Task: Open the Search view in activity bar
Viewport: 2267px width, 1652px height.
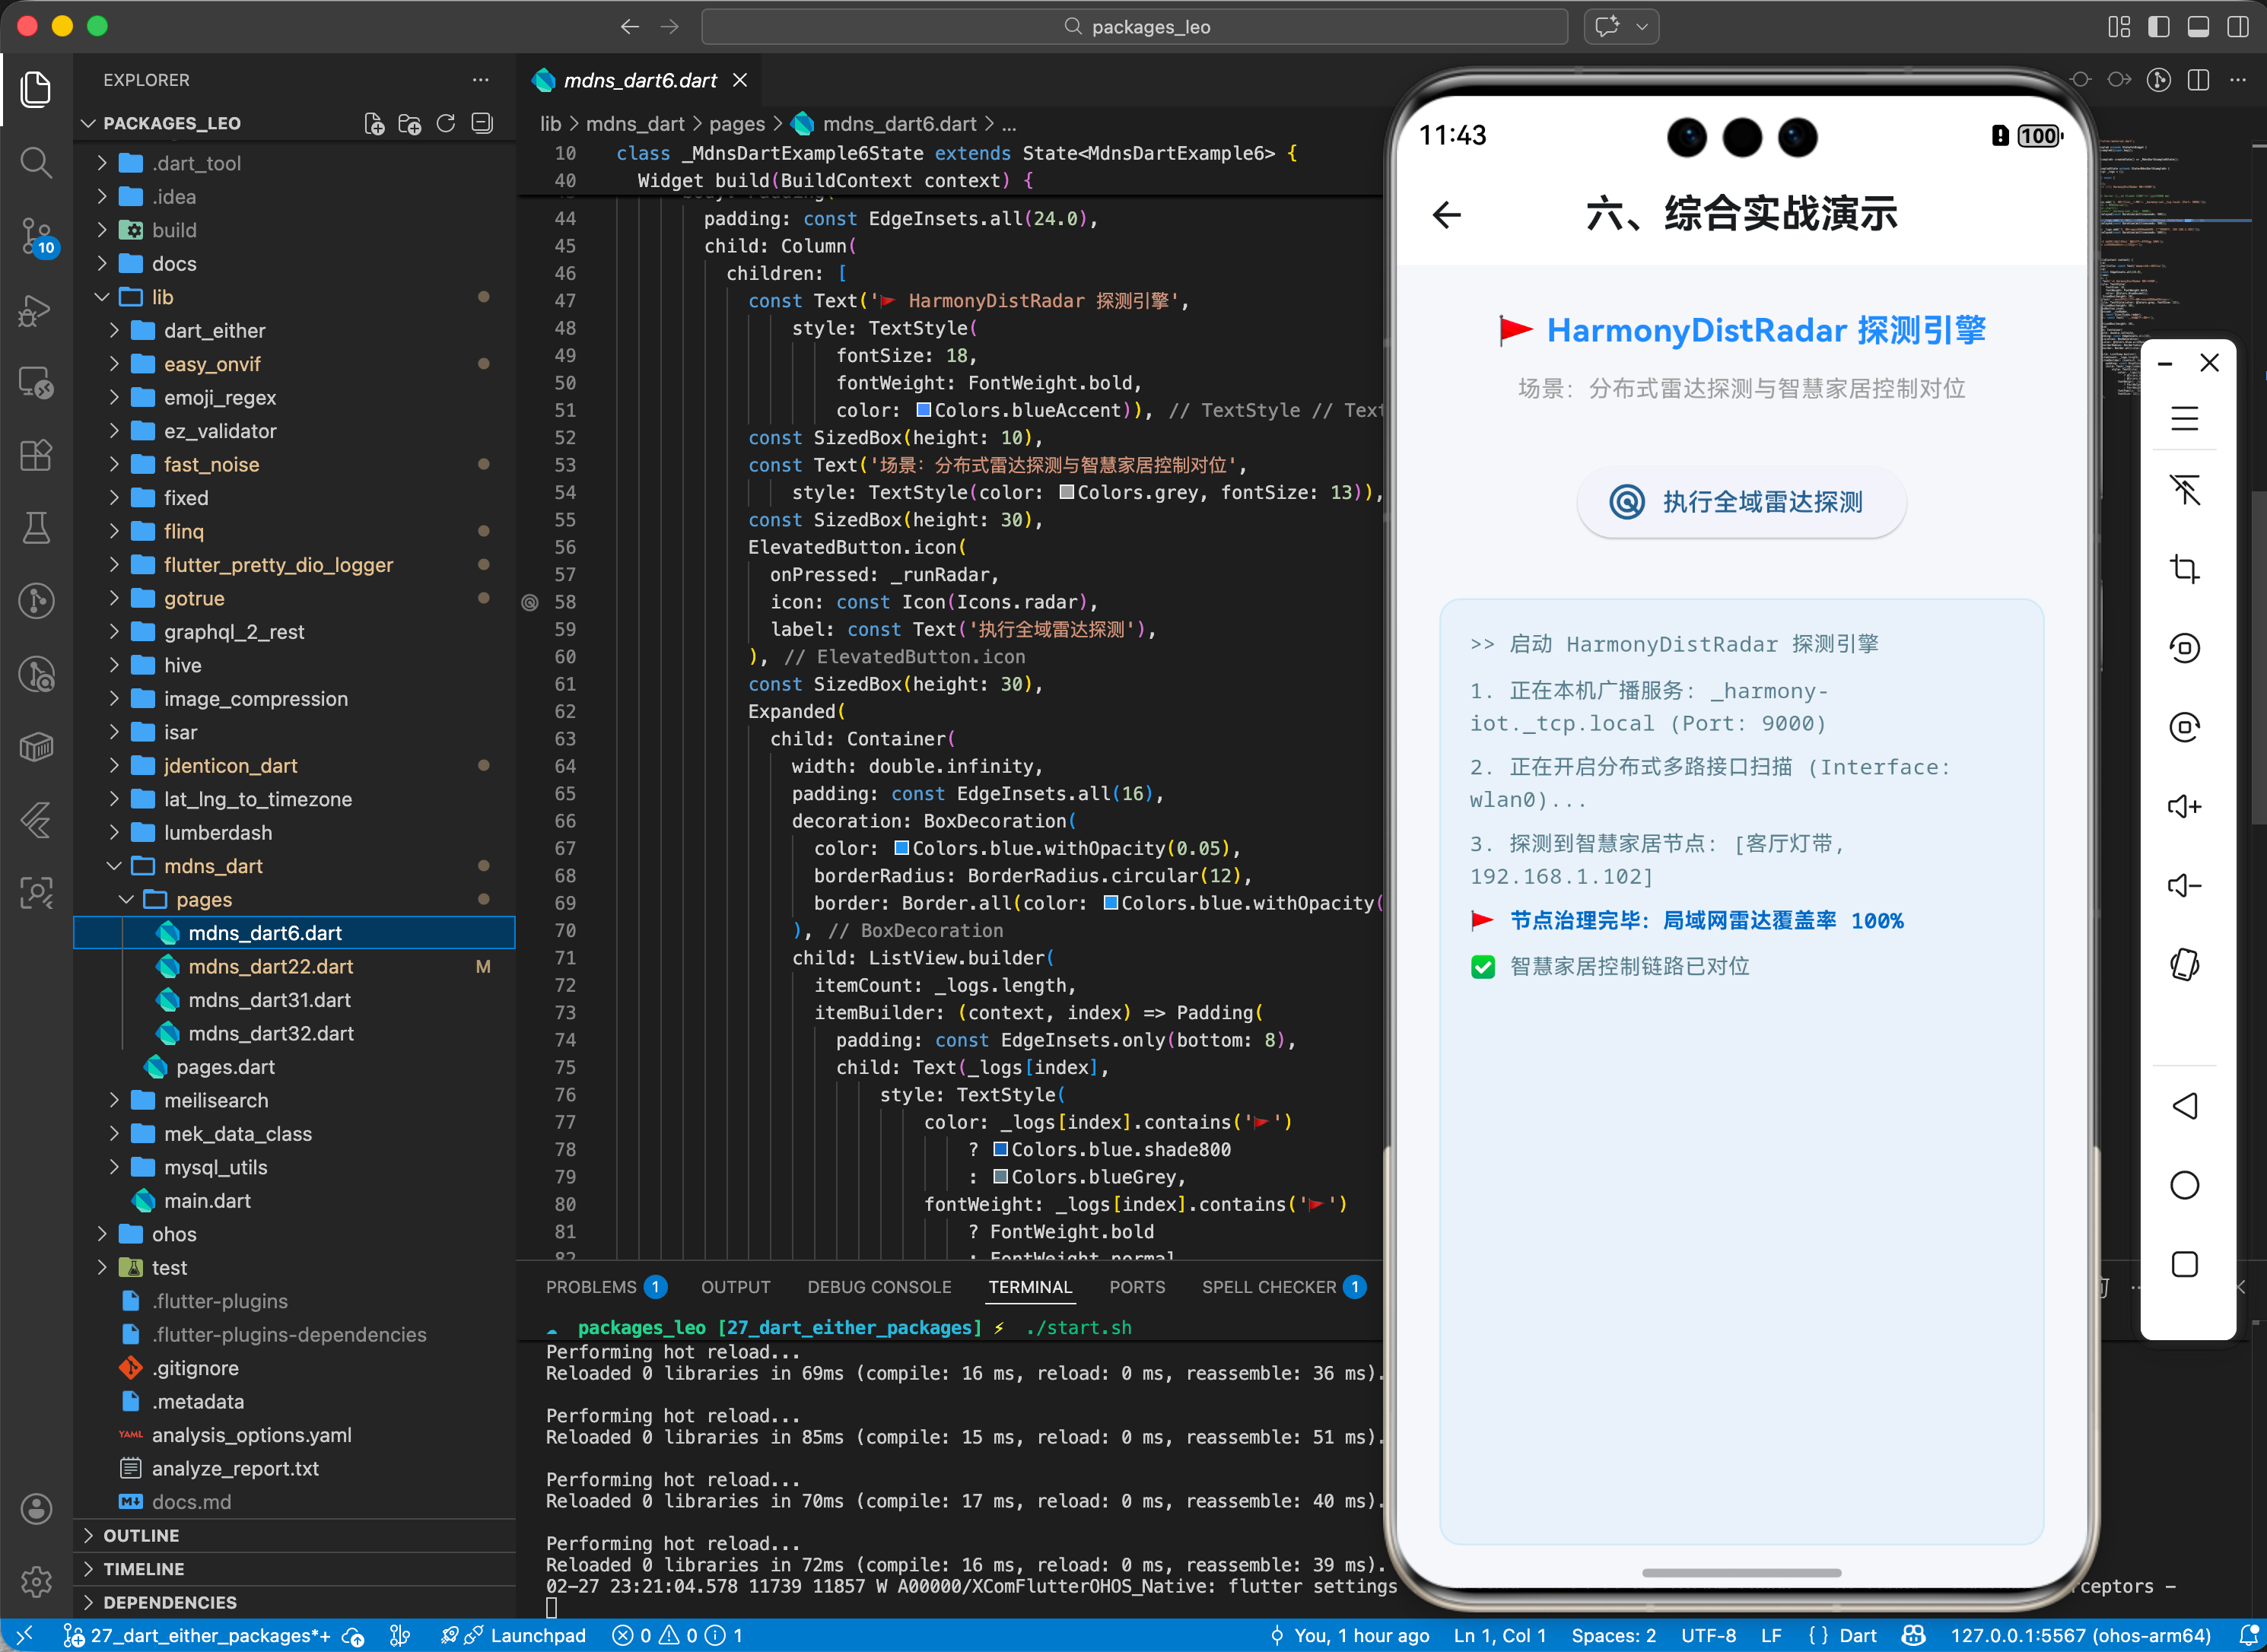Action: click(x=36, y=162)
